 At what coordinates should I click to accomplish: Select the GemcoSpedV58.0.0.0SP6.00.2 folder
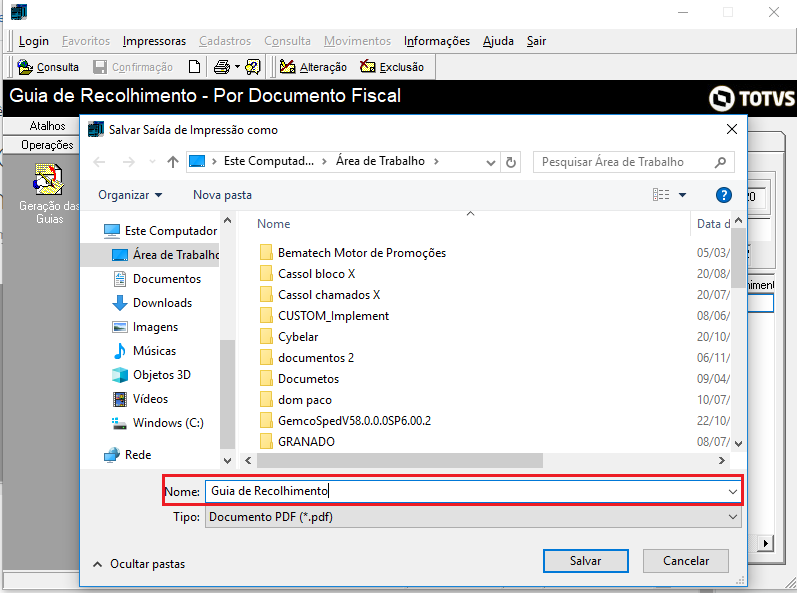[345, 421]
